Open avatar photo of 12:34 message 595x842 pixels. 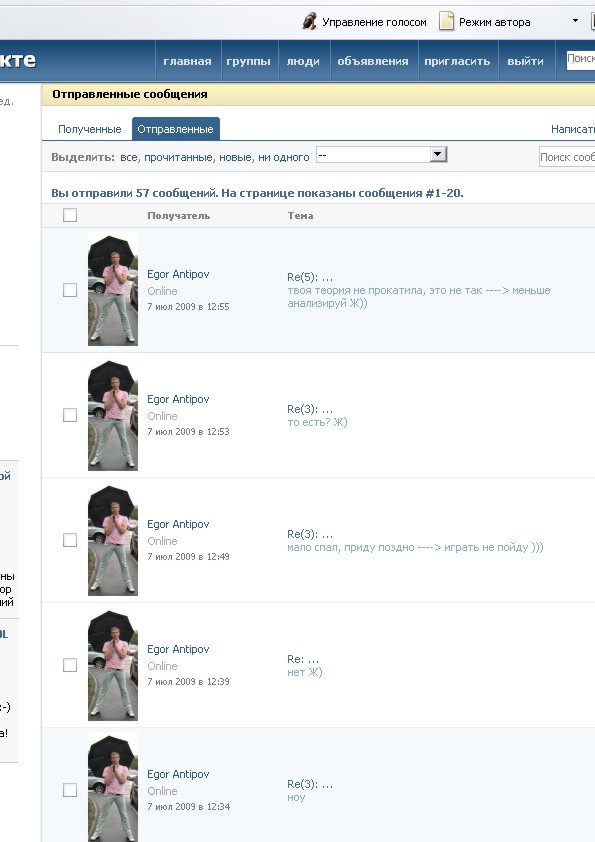tap(113, 788)
